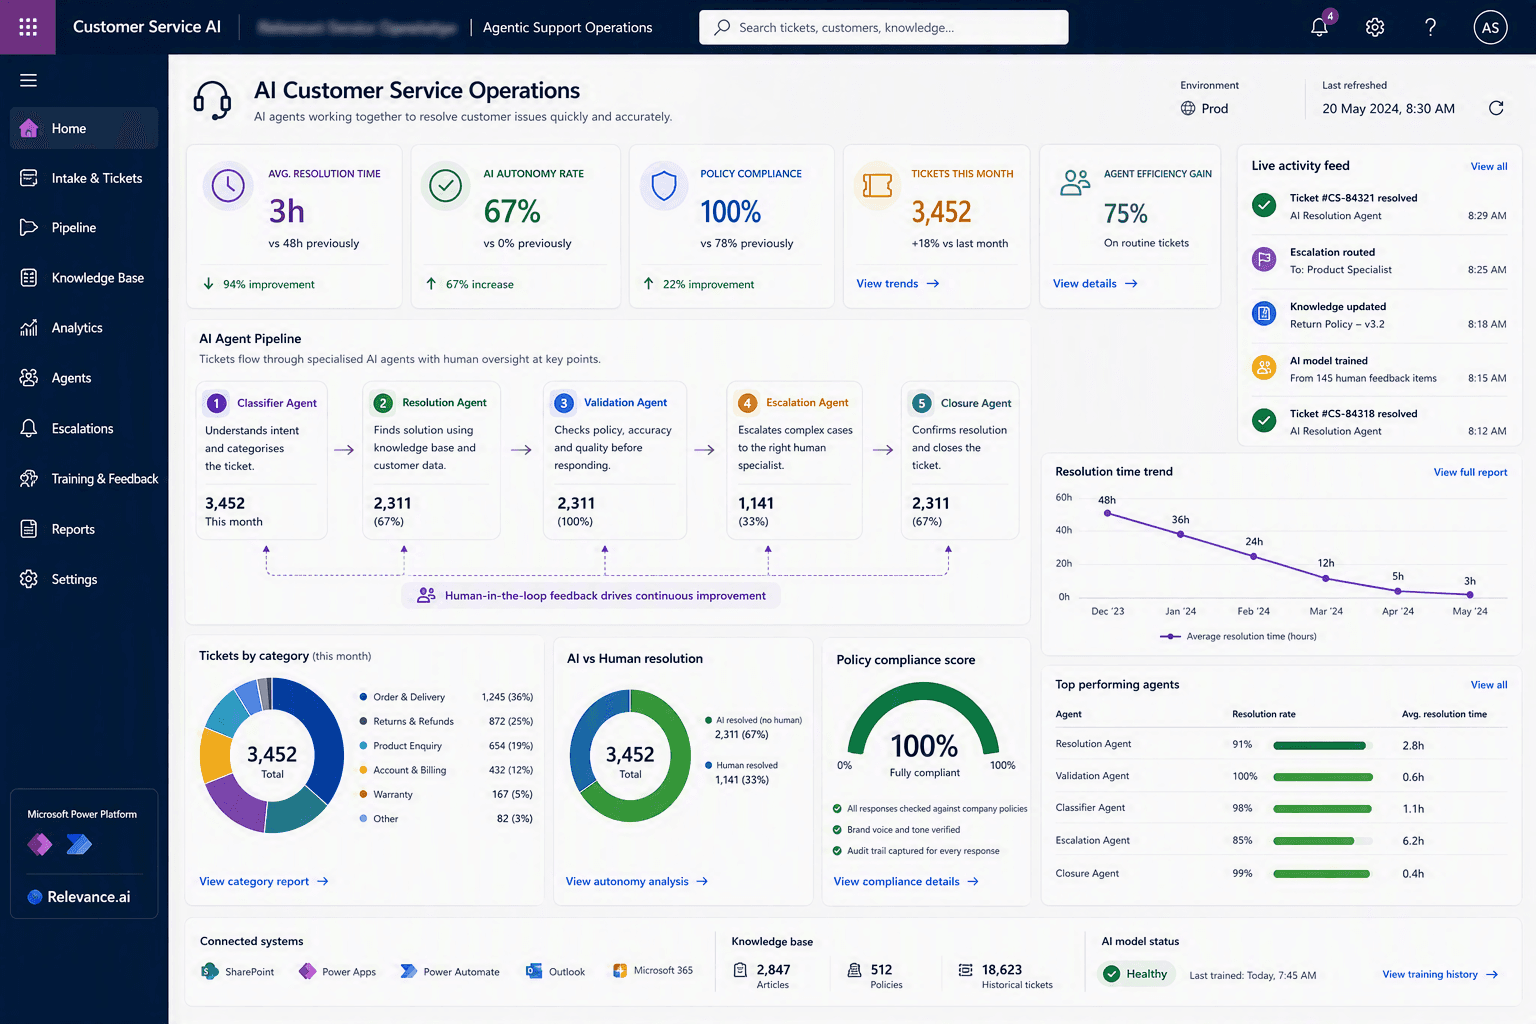Click the Healthy model status badge

click(x=1137, y=974)
